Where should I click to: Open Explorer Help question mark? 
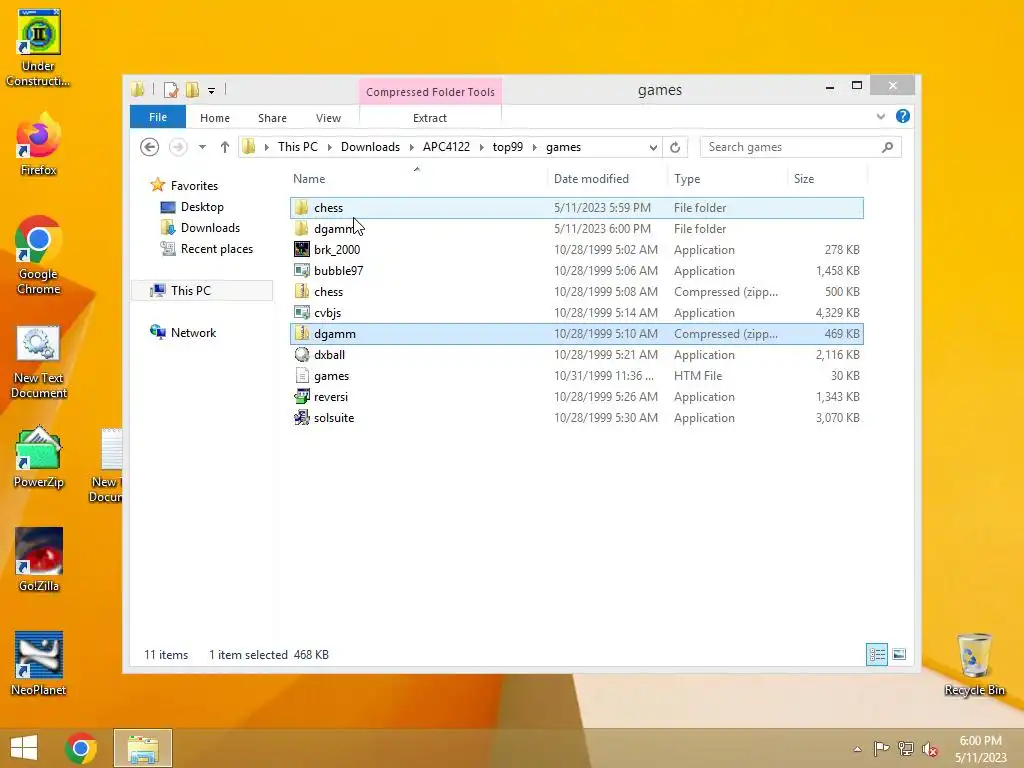[x=903, y=116]
